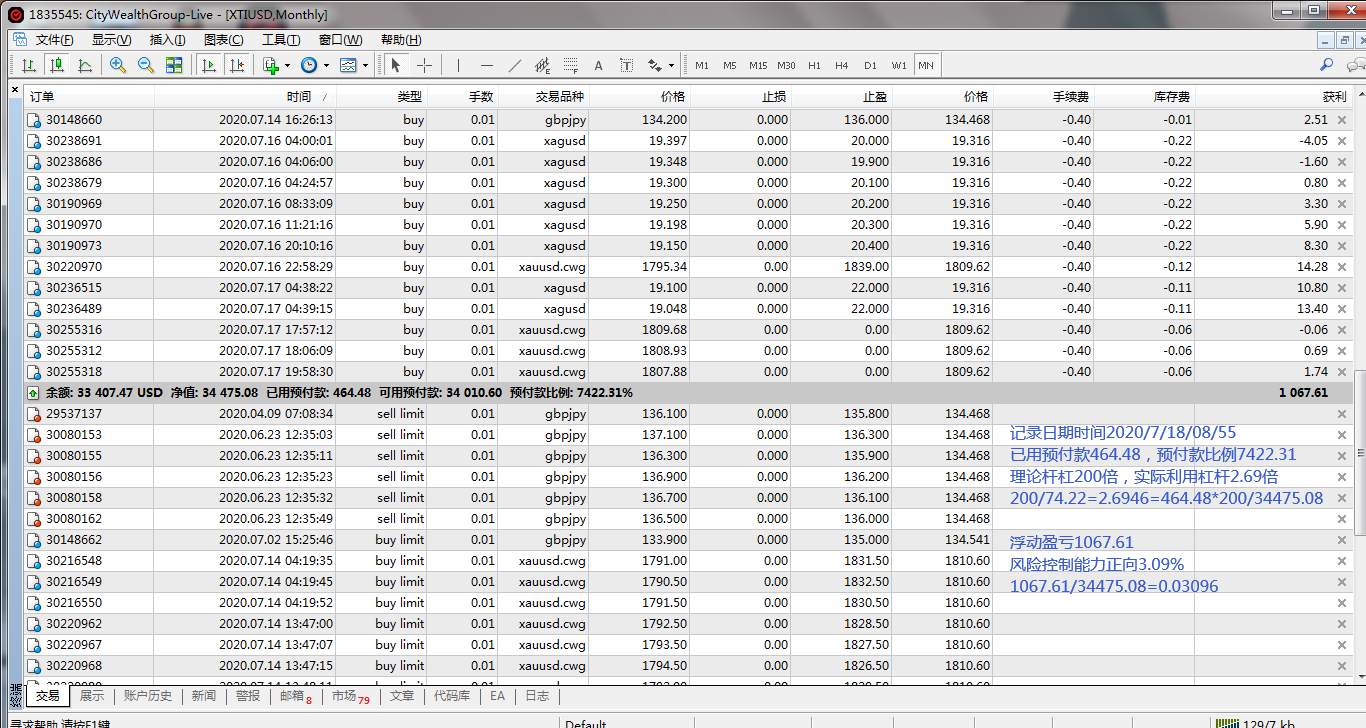
Task: Open the 显示(V) menu
Action: 111,40
